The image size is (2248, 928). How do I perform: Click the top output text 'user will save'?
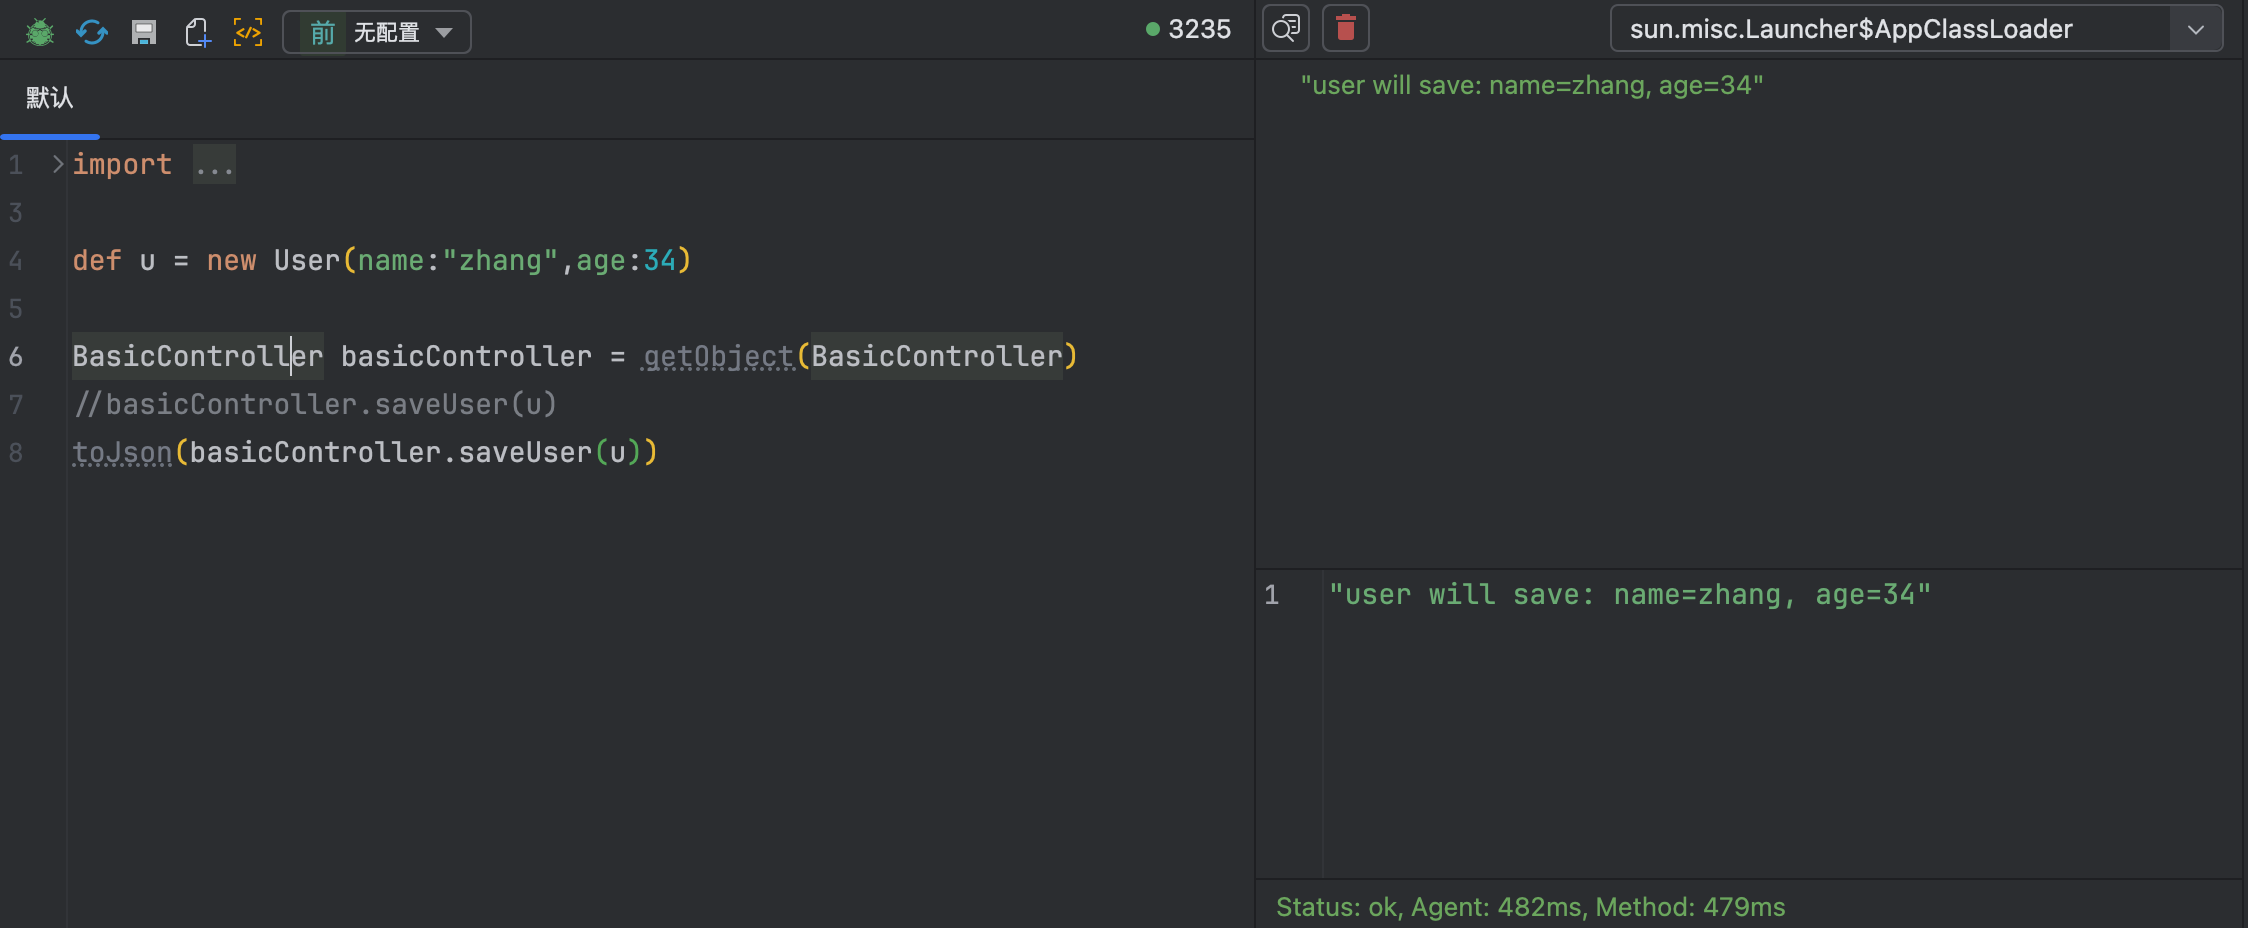1532,85
